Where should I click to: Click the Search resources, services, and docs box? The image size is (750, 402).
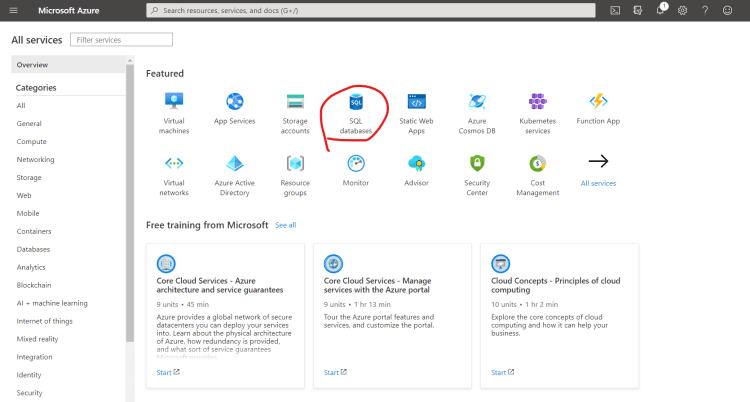click(371, 10)
